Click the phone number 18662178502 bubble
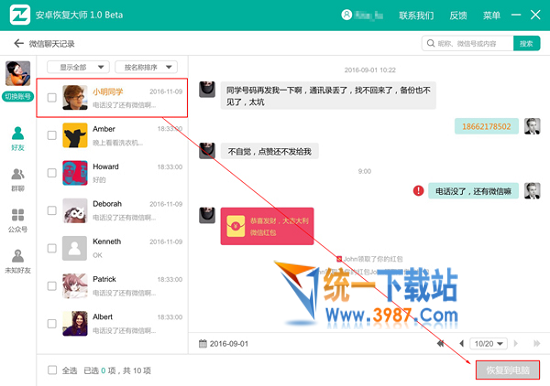The image size is (550, 386). click(487, 126)
